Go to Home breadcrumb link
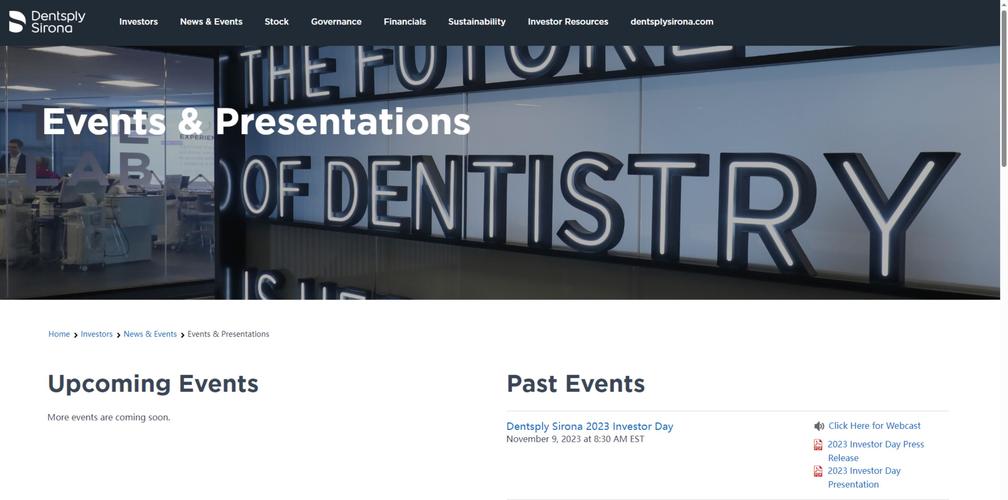 [59, 334]
